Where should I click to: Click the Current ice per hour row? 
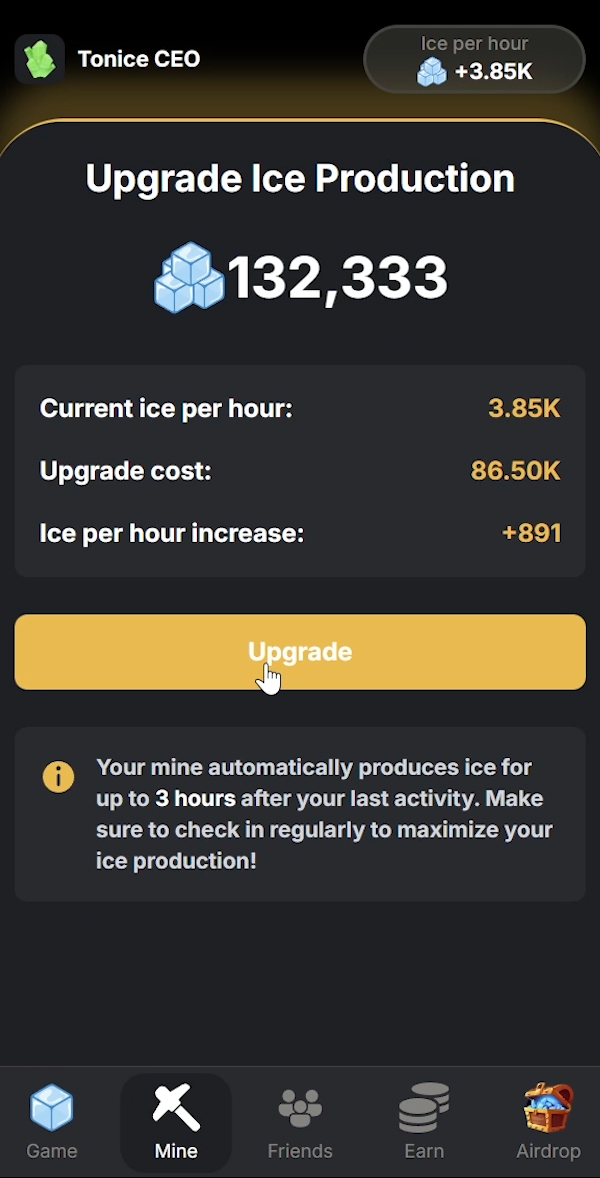tap(300, 408)
